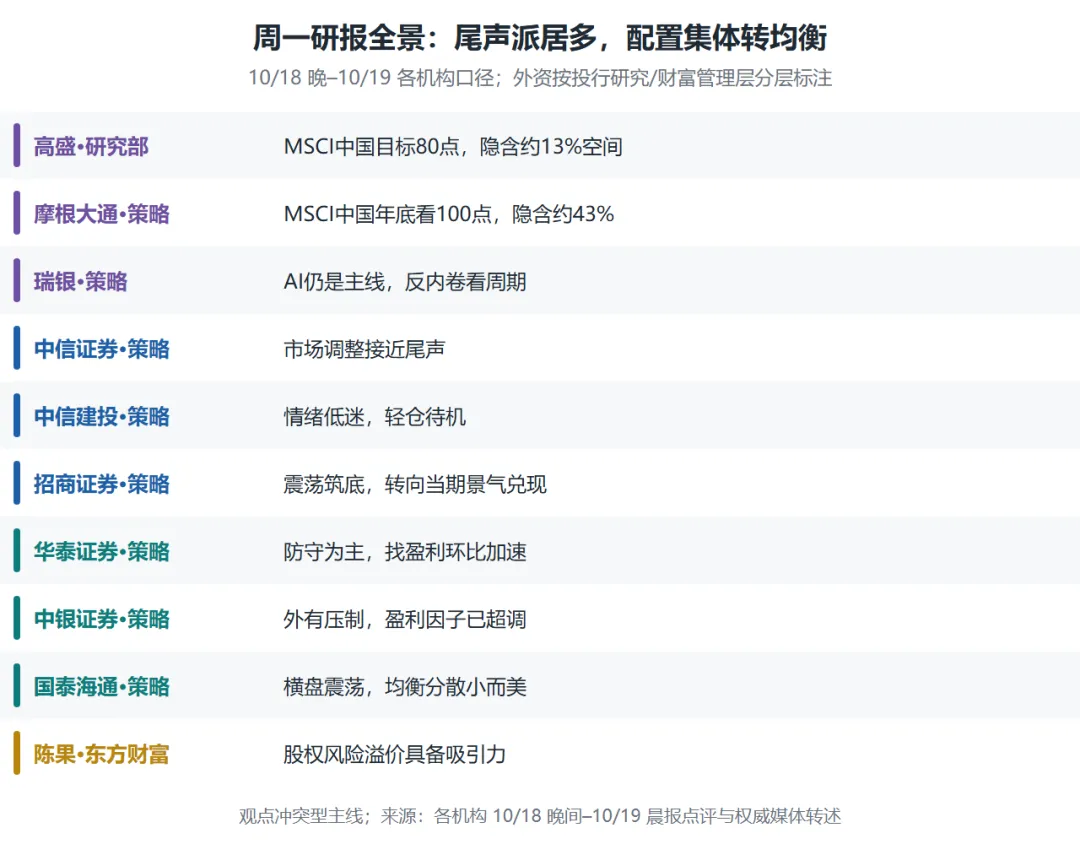Select the 招商证券•策略 label
The image size is (1080, 844).
click(x=101, y=484)
